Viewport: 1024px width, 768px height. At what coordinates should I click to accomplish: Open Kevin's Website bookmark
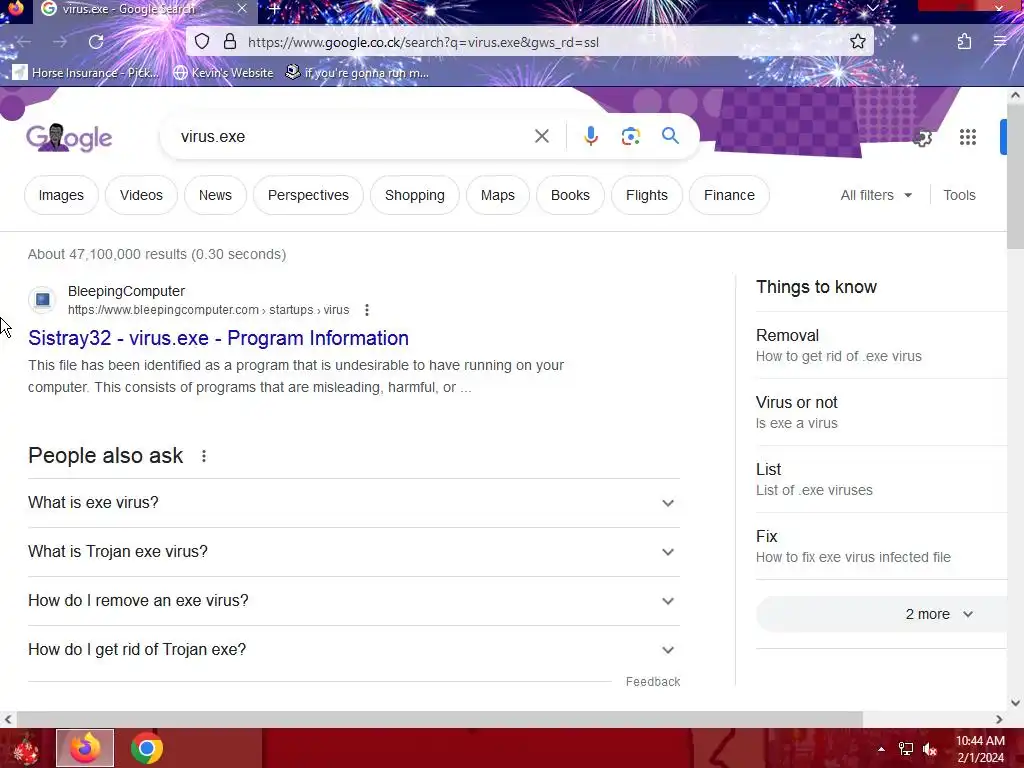click(223, 72)
